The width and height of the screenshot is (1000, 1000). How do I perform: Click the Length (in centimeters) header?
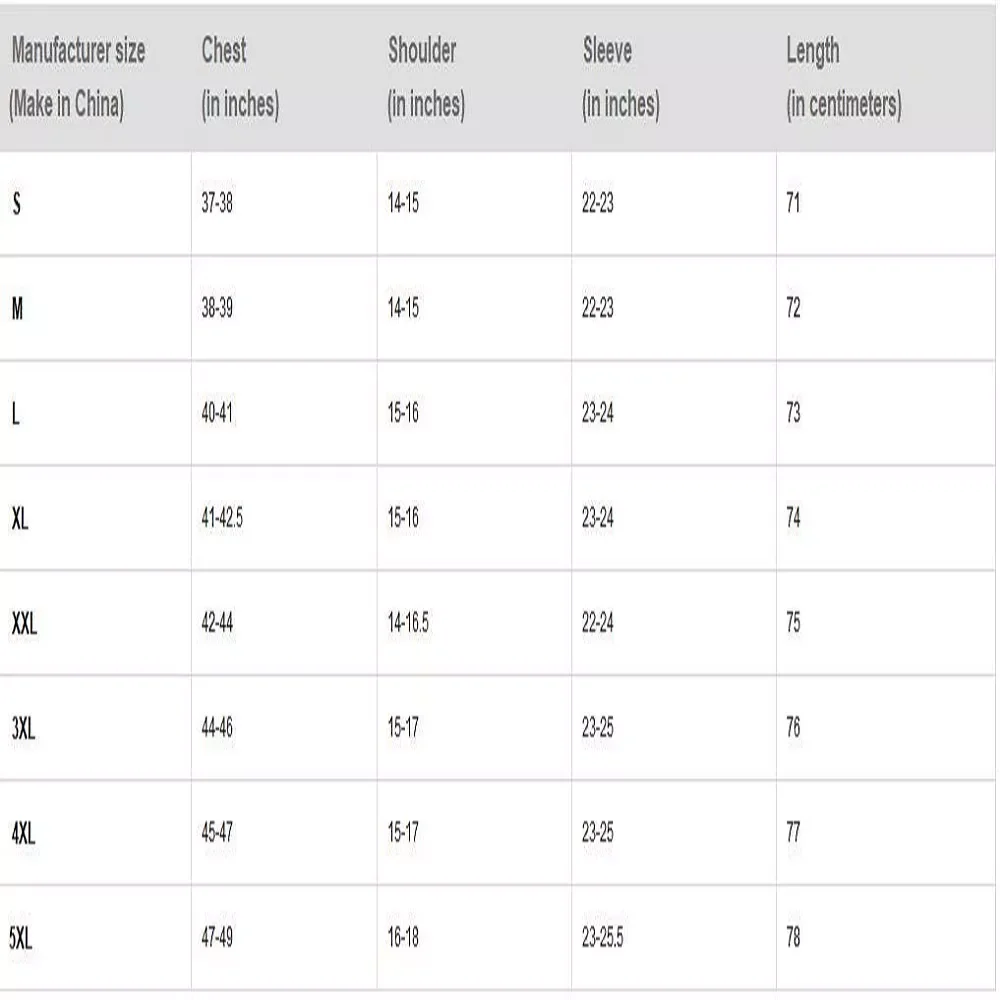point(844,77)
